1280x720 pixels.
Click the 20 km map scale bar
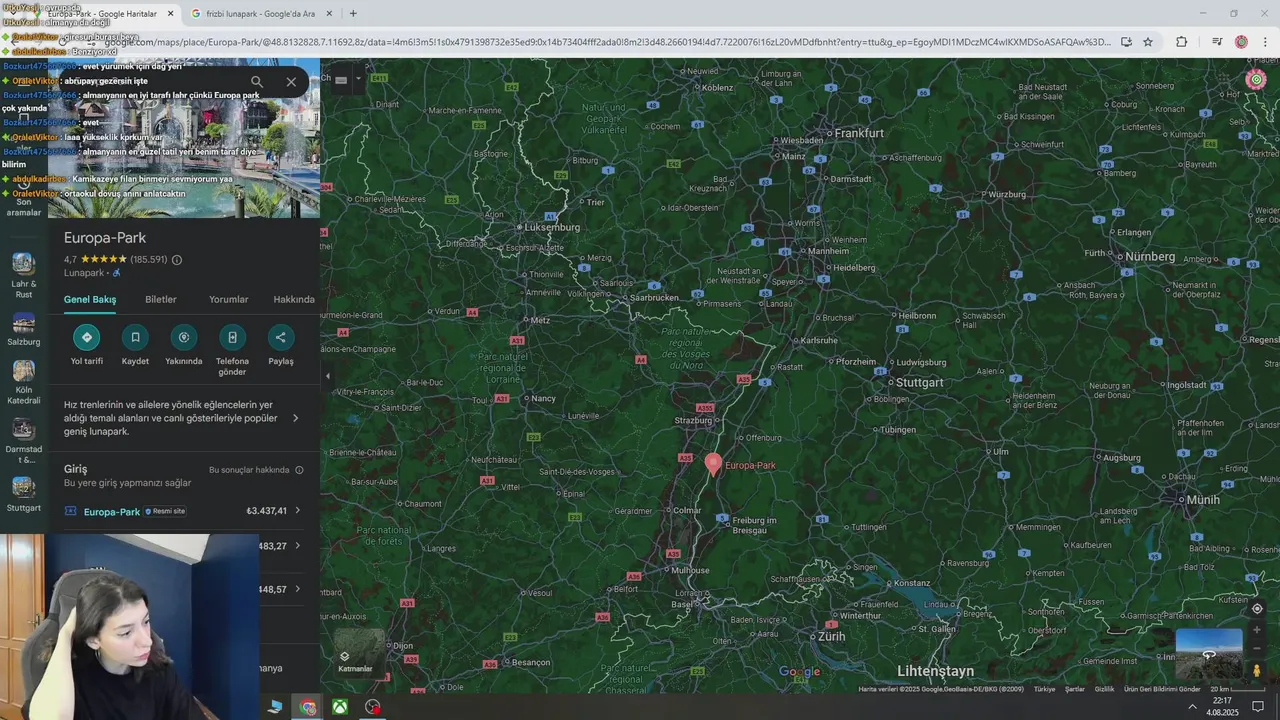coord(1236,689)
